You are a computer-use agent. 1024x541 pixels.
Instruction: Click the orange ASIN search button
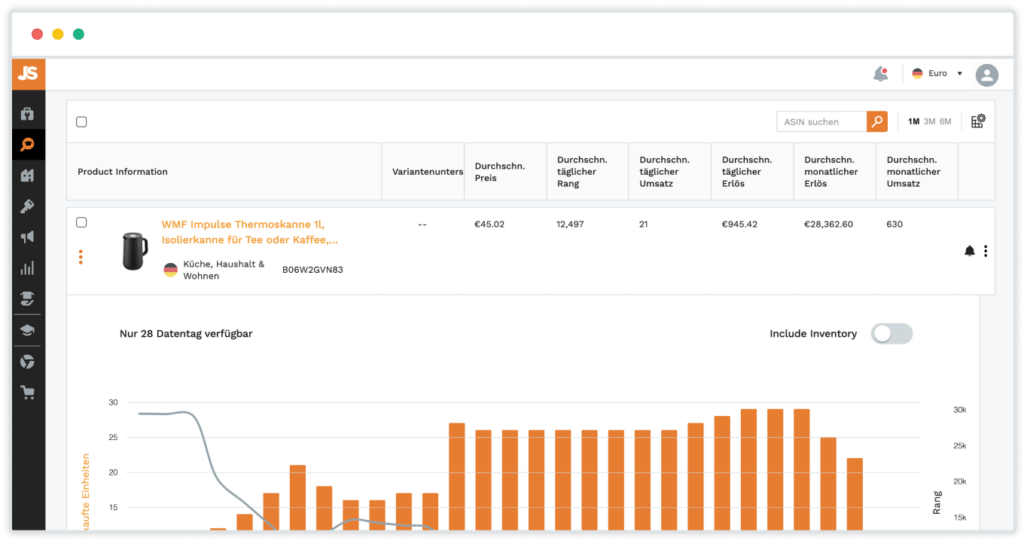pos(877,122)
